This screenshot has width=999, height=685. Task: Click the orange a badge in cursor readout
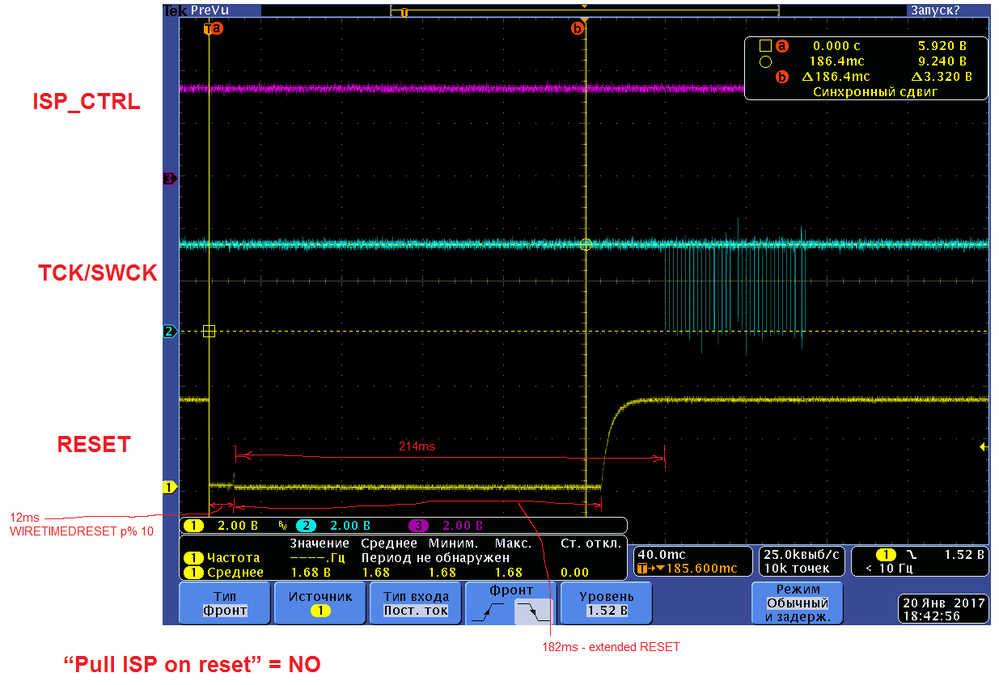pyautogui.click(x=782, y=46)
